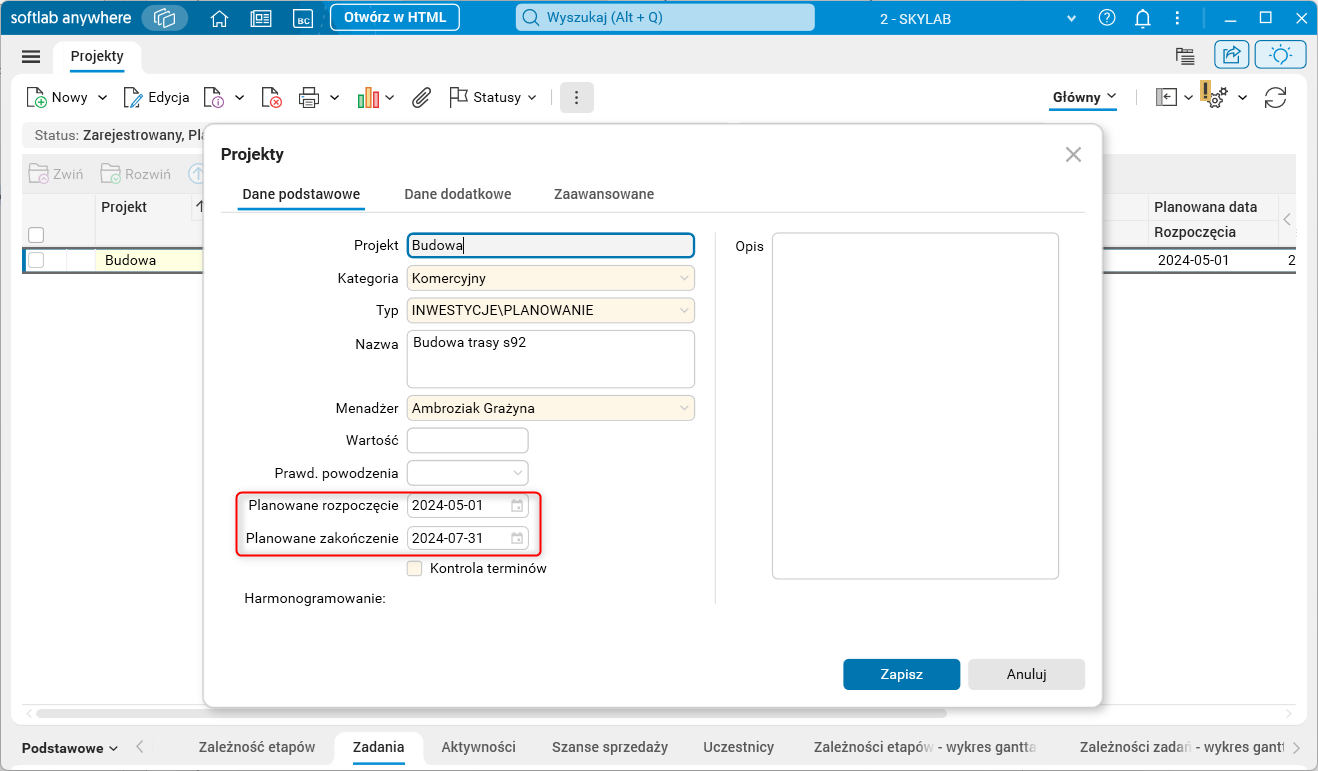This screenshot has height=771, width=1318.
Task: Open the Szanse sprzedaży bottom tab
Action: coord(610,747)
